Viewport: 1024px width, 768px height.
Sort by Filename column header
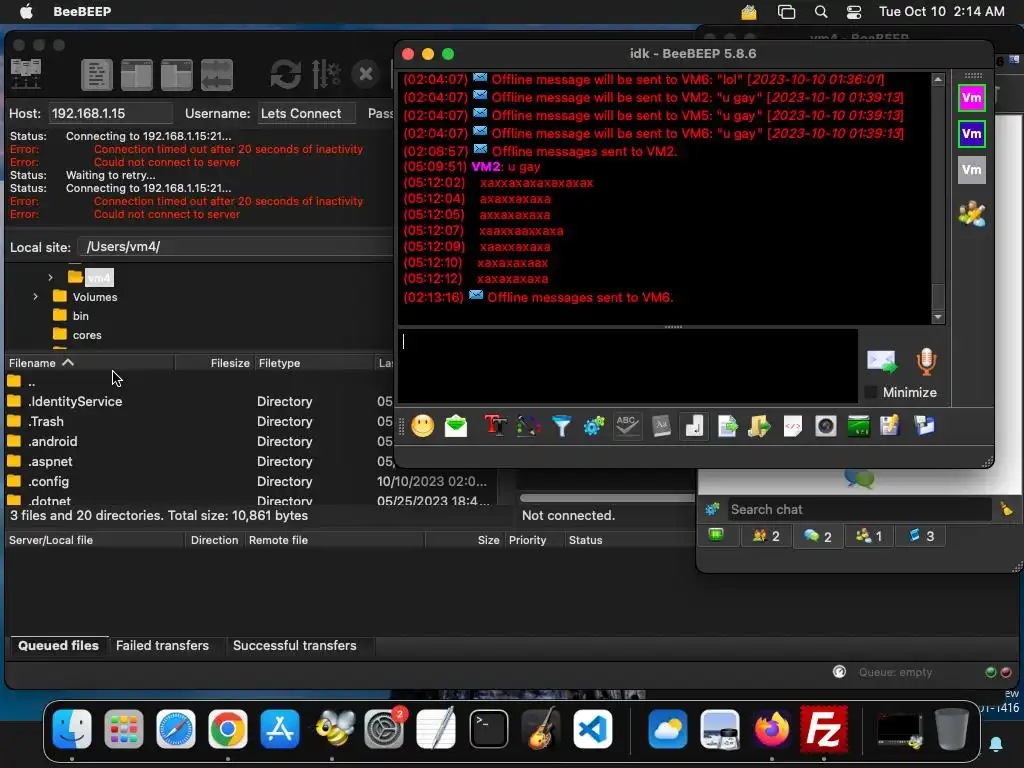[x=89, y=363]
